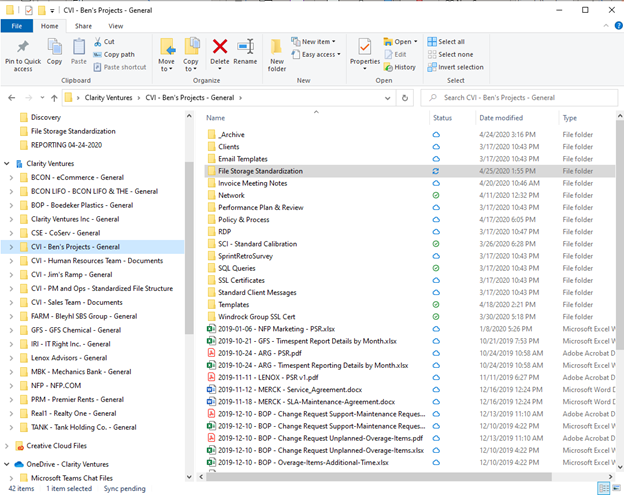The image size is (624, 495).
Task: Click Clarity Ventures in breadcrumb path
Action: 108,98
